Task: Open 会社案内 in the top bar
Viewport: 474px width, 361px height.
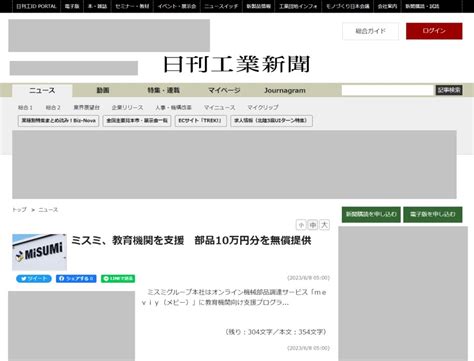Action: (x=387, y=6)
